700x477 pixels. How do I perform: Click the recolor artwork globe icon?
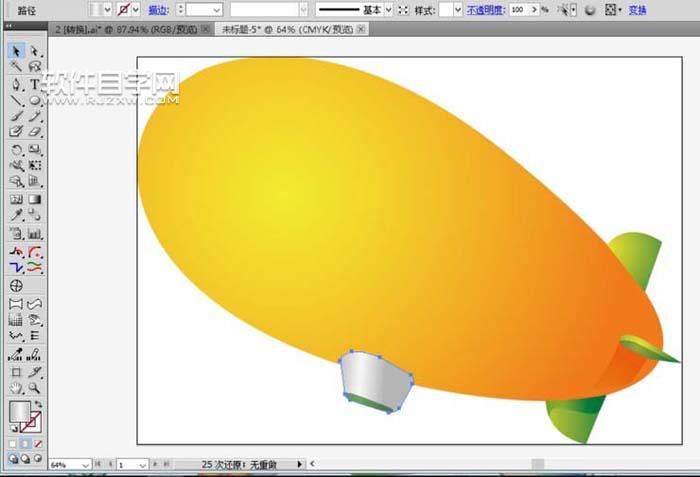click(x=590, y=10)
